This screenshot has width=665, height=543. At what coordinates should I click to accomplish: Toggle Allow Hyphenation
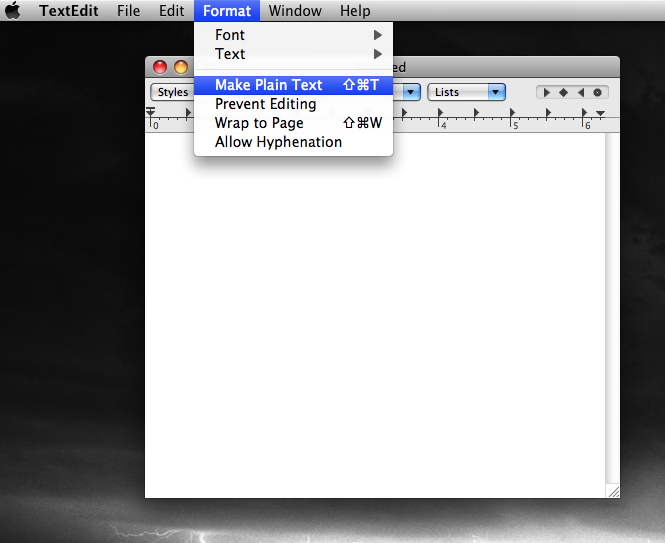(293, 142)
